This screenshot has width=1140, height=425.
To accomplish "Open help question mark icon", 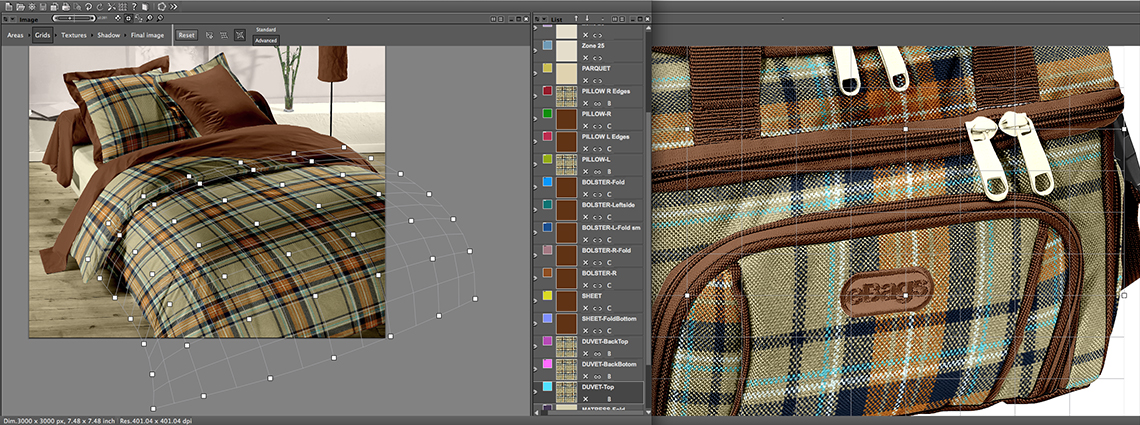I will coord(134,7).
